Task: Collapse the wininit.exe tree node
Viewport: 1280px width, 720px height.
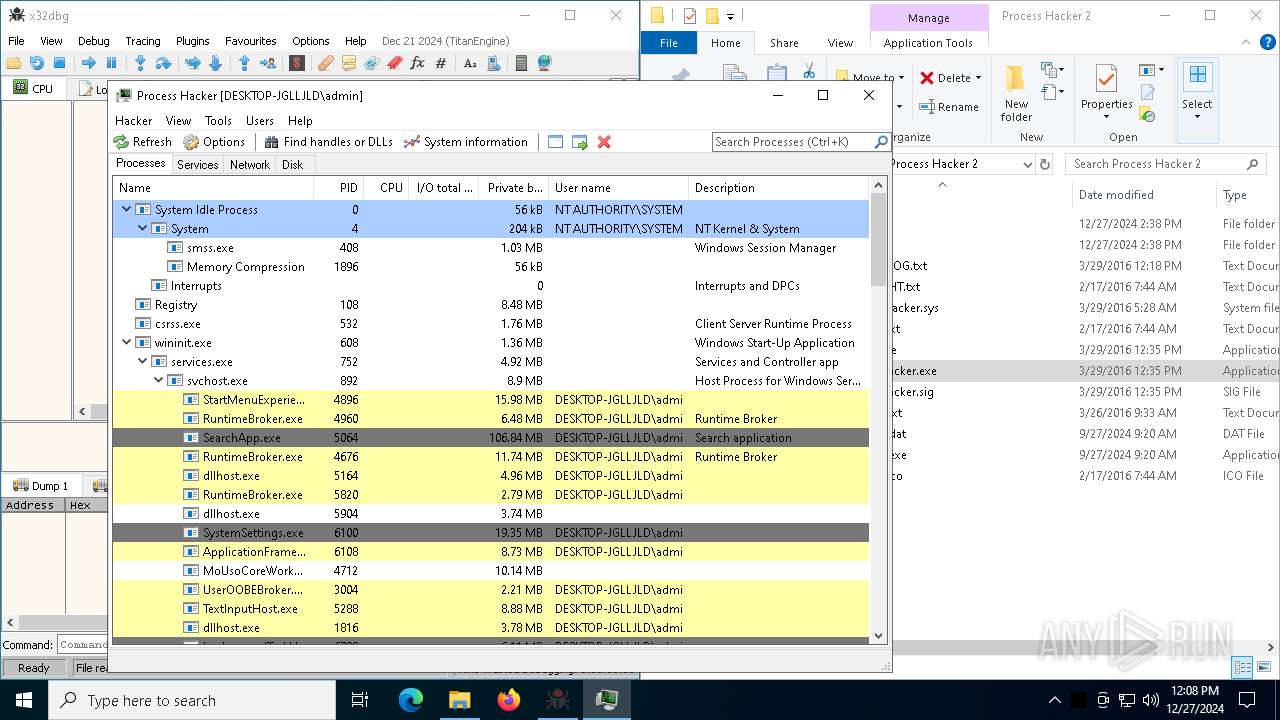Action: (x=126, y=343)
